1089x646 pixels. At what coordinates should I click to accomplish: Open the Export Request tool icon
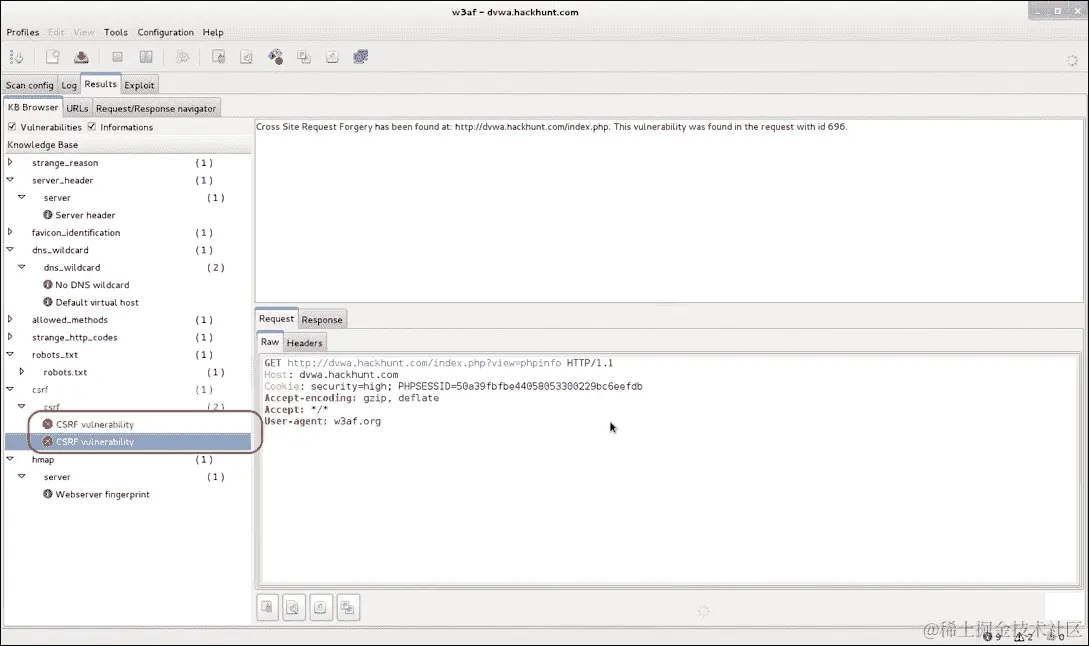tap(304, 57)
